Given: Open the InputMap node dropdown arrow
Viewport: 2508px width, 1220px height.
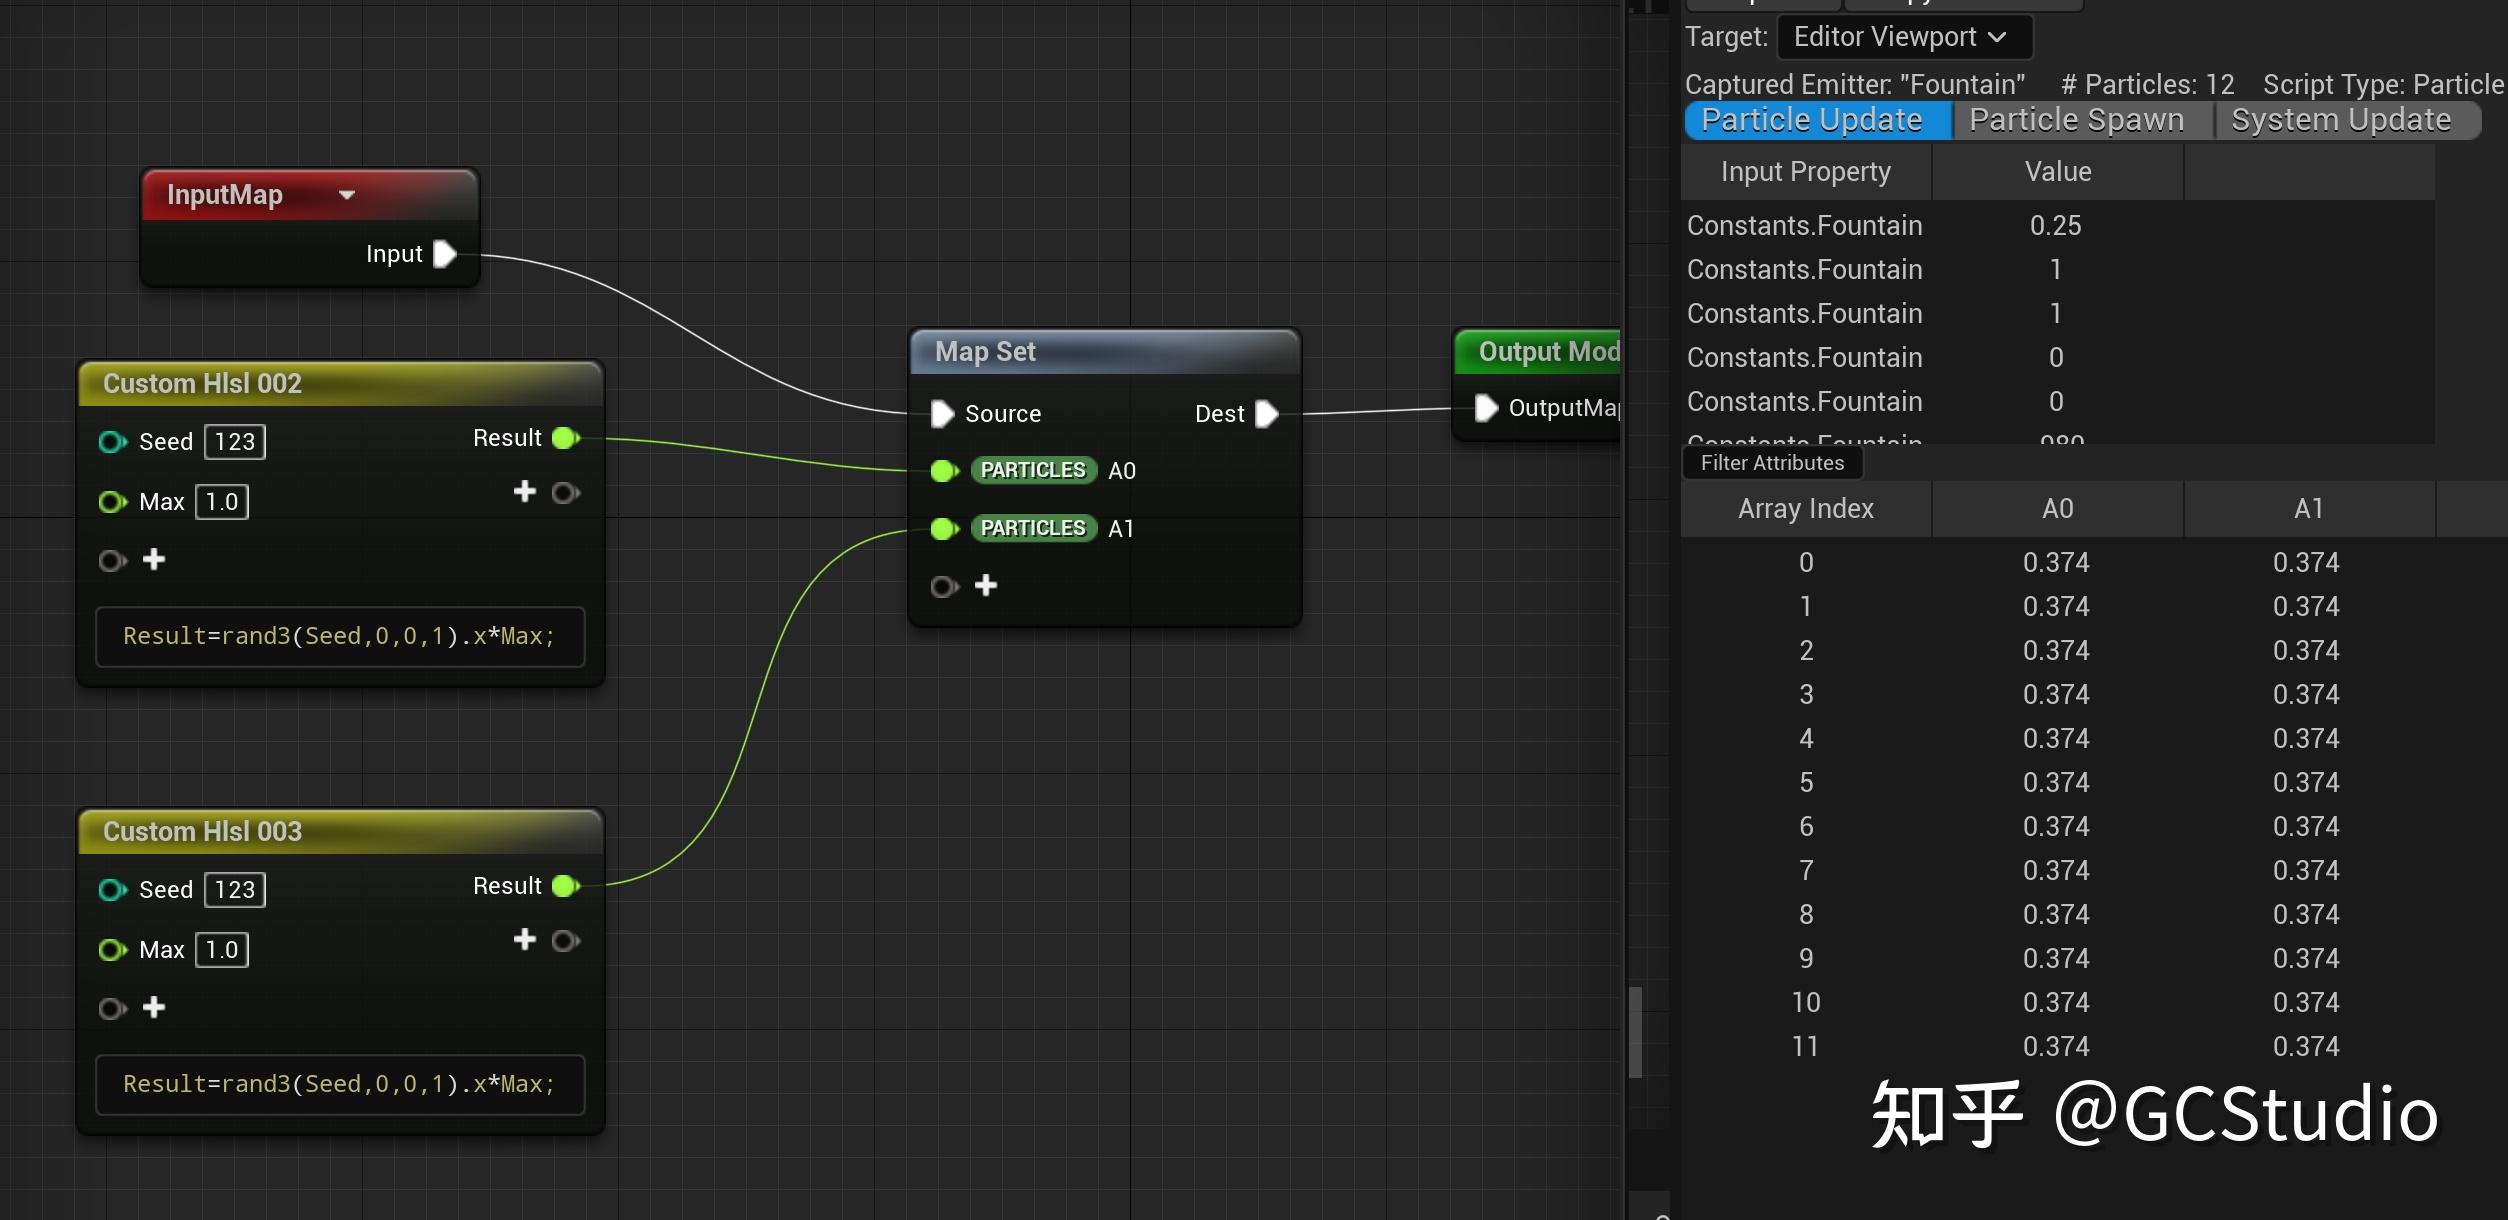Looking at the screenshot, I should click(x=347, y=195).
